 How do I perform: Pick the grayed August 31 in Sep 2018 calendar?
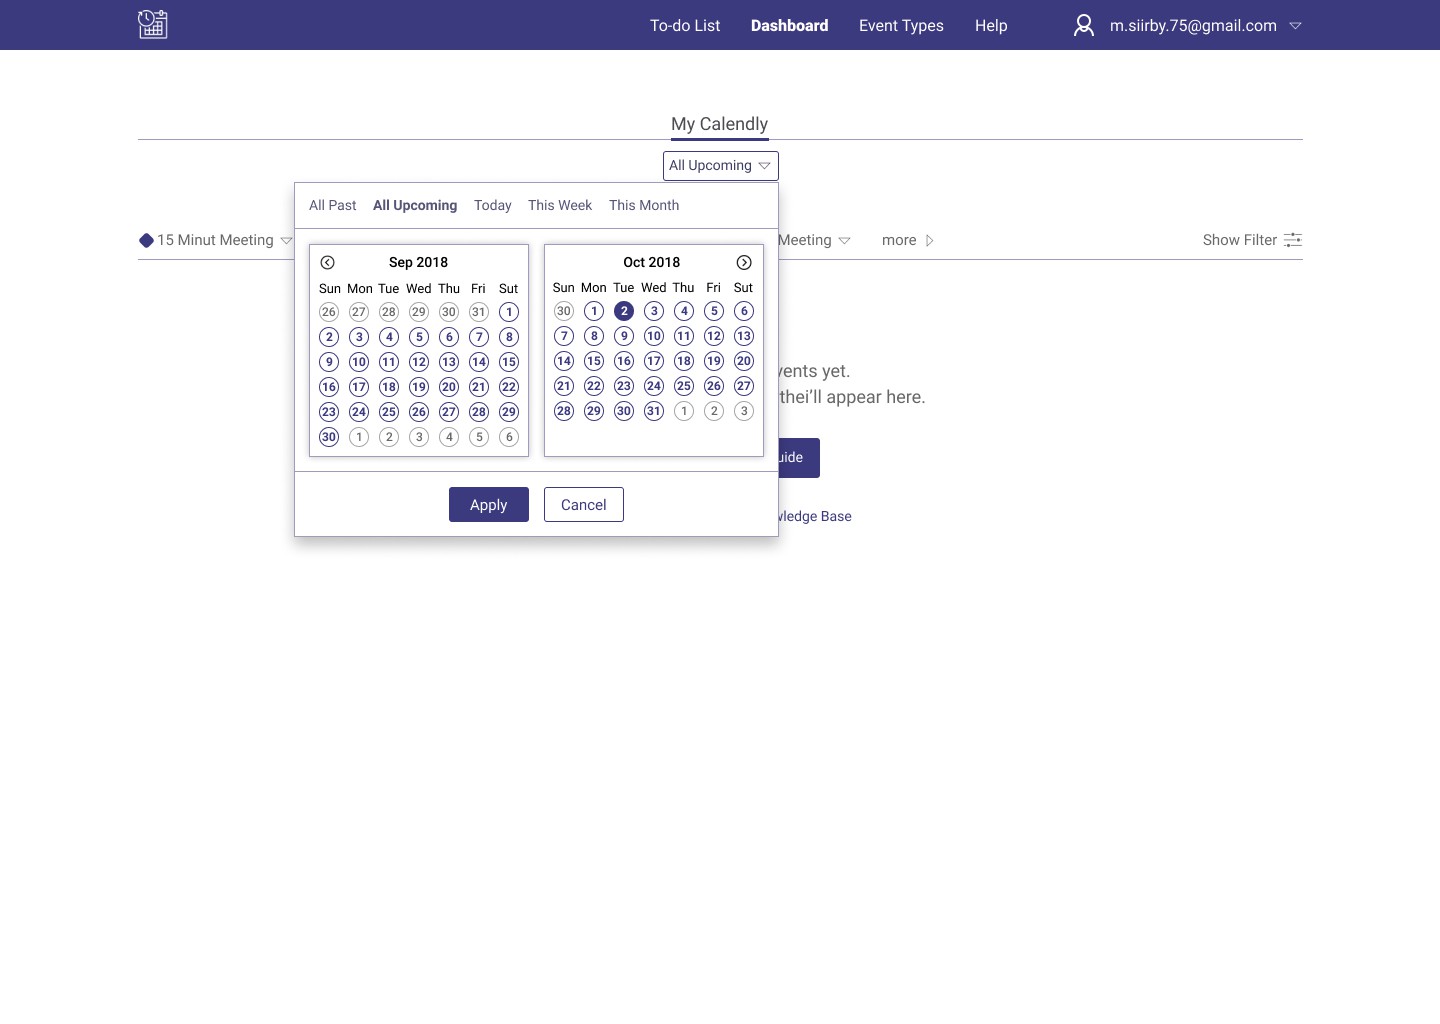479,312
